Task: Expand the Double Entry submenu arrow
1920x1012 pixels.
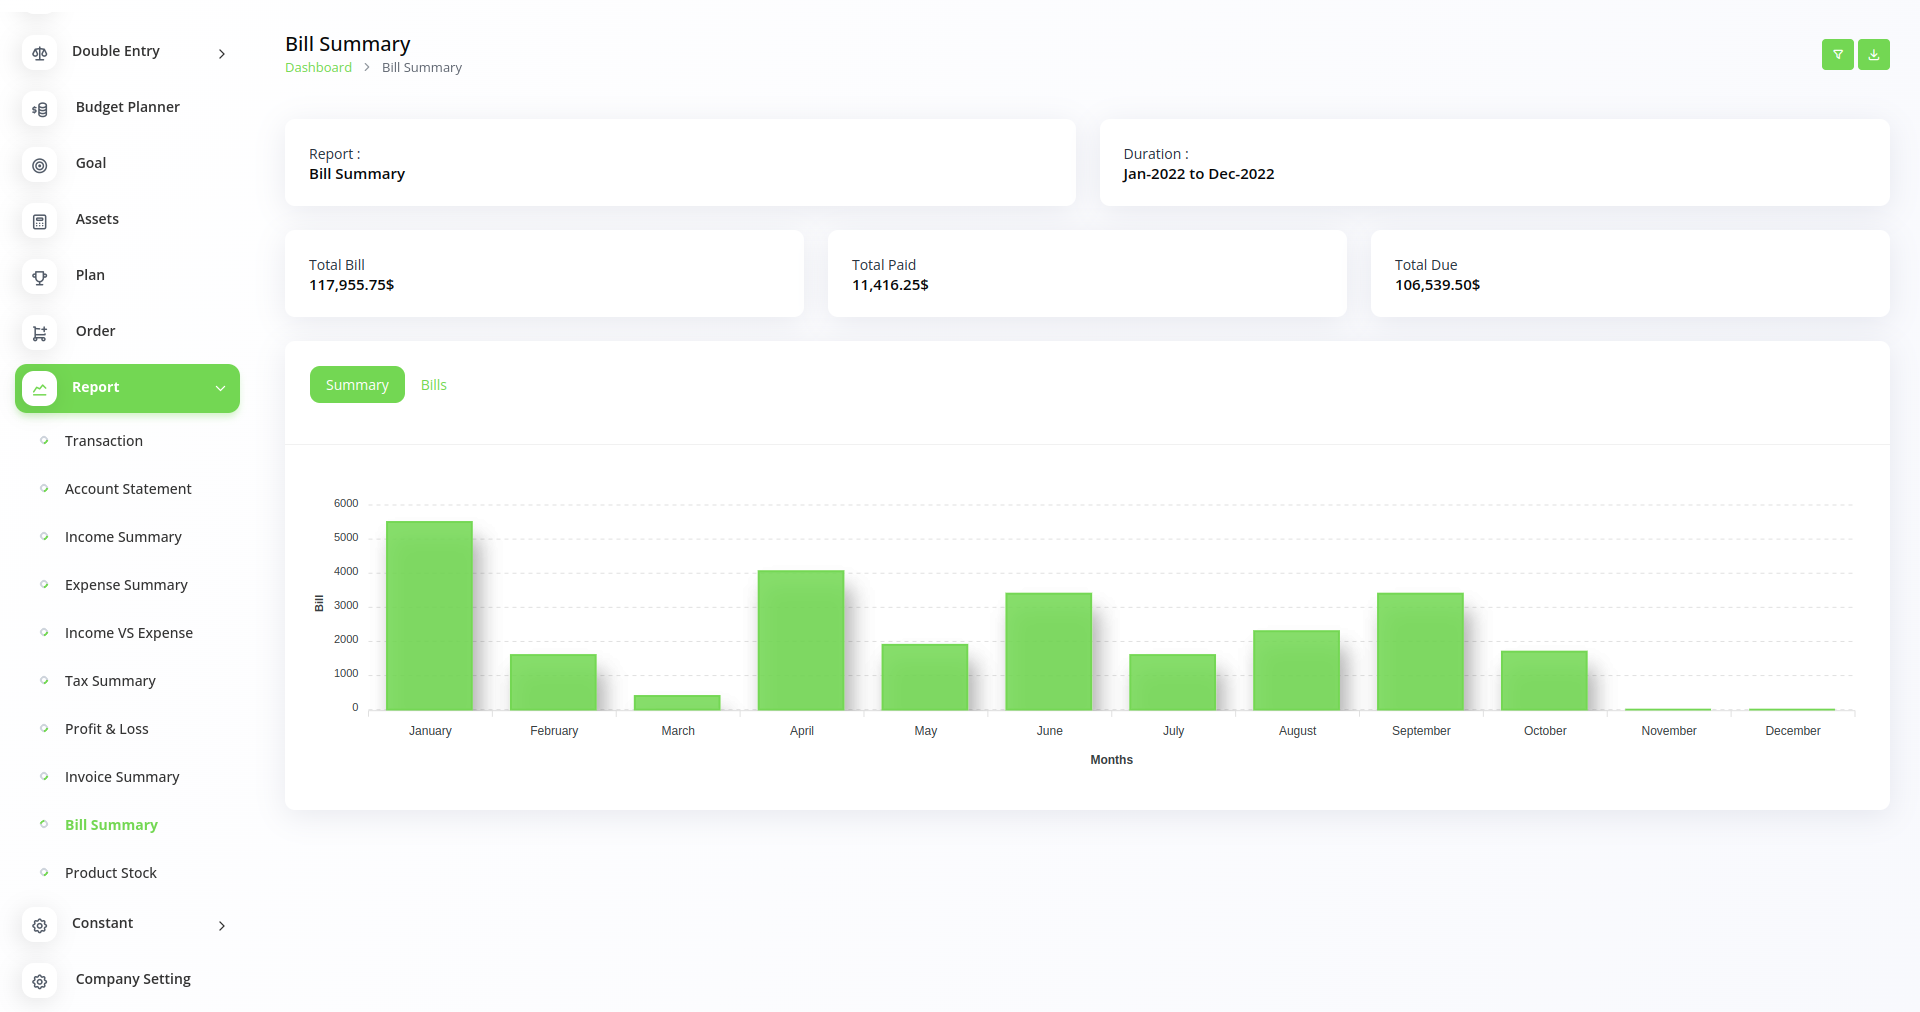Action: (222, 54)
